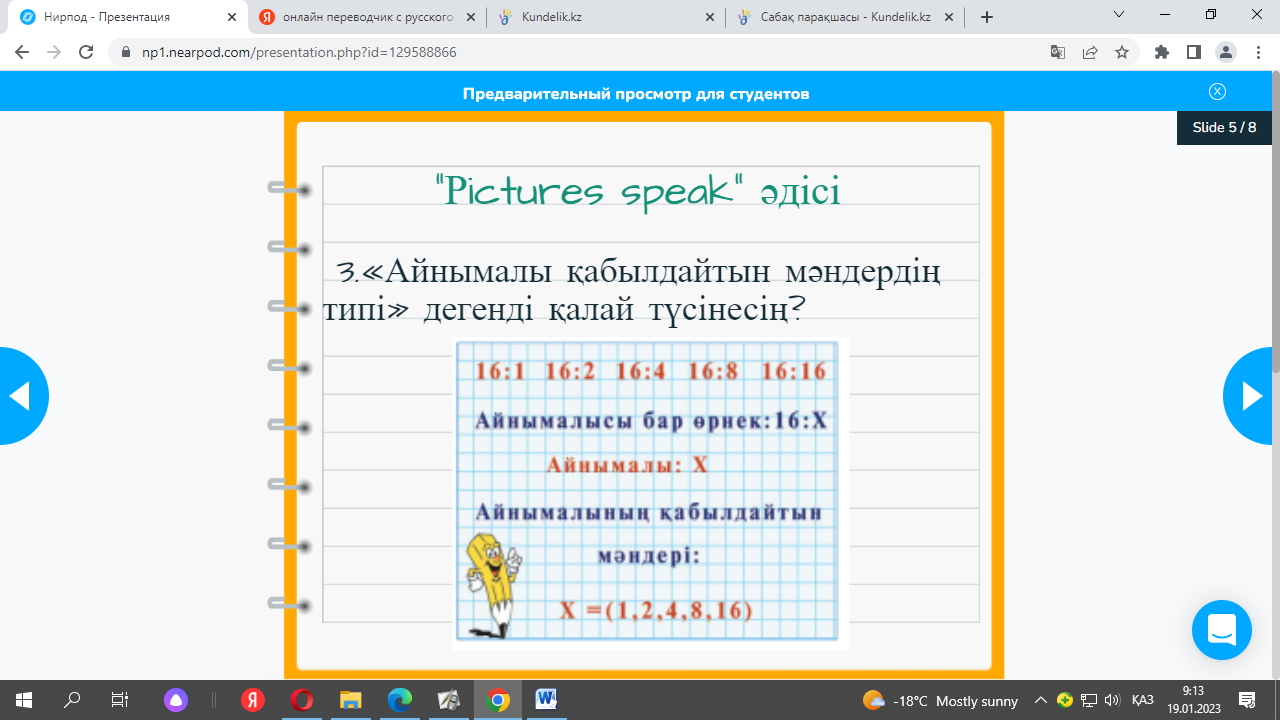Close the Нирпод - Презентация tab

click(231, 17)
